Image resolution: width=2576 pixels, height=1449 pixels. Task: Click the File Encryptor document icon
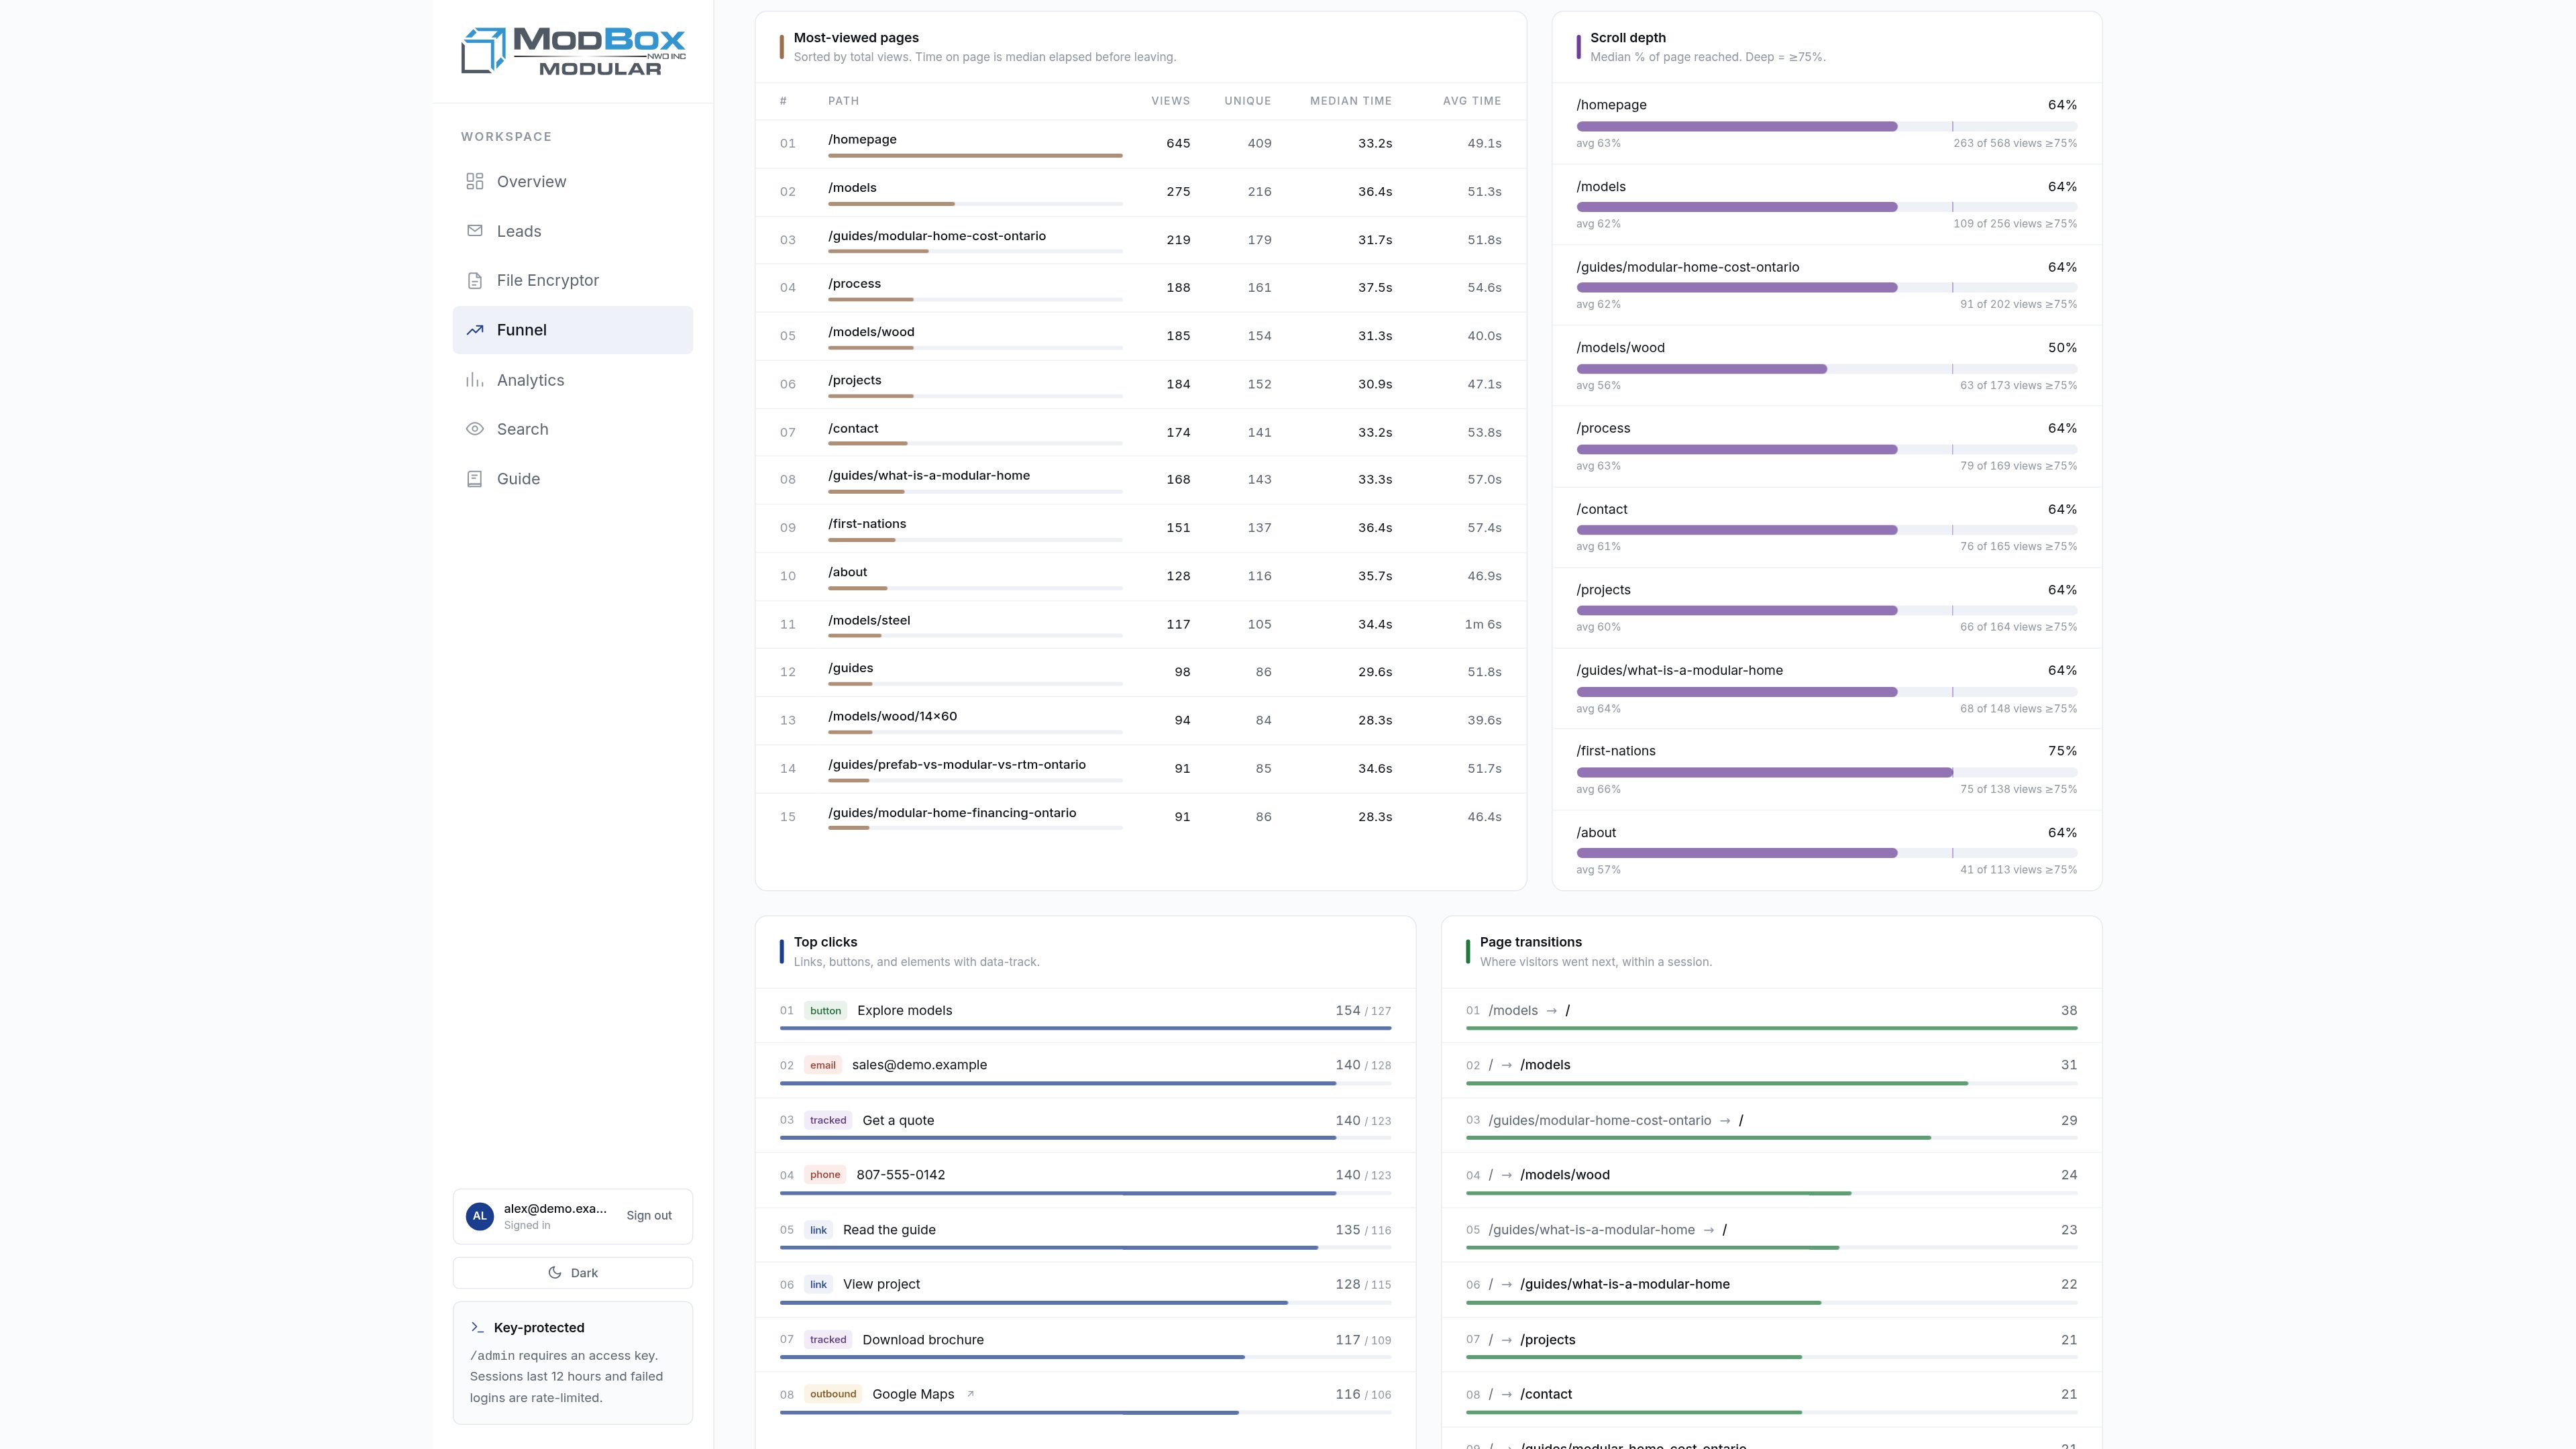[x=475, y=281]
